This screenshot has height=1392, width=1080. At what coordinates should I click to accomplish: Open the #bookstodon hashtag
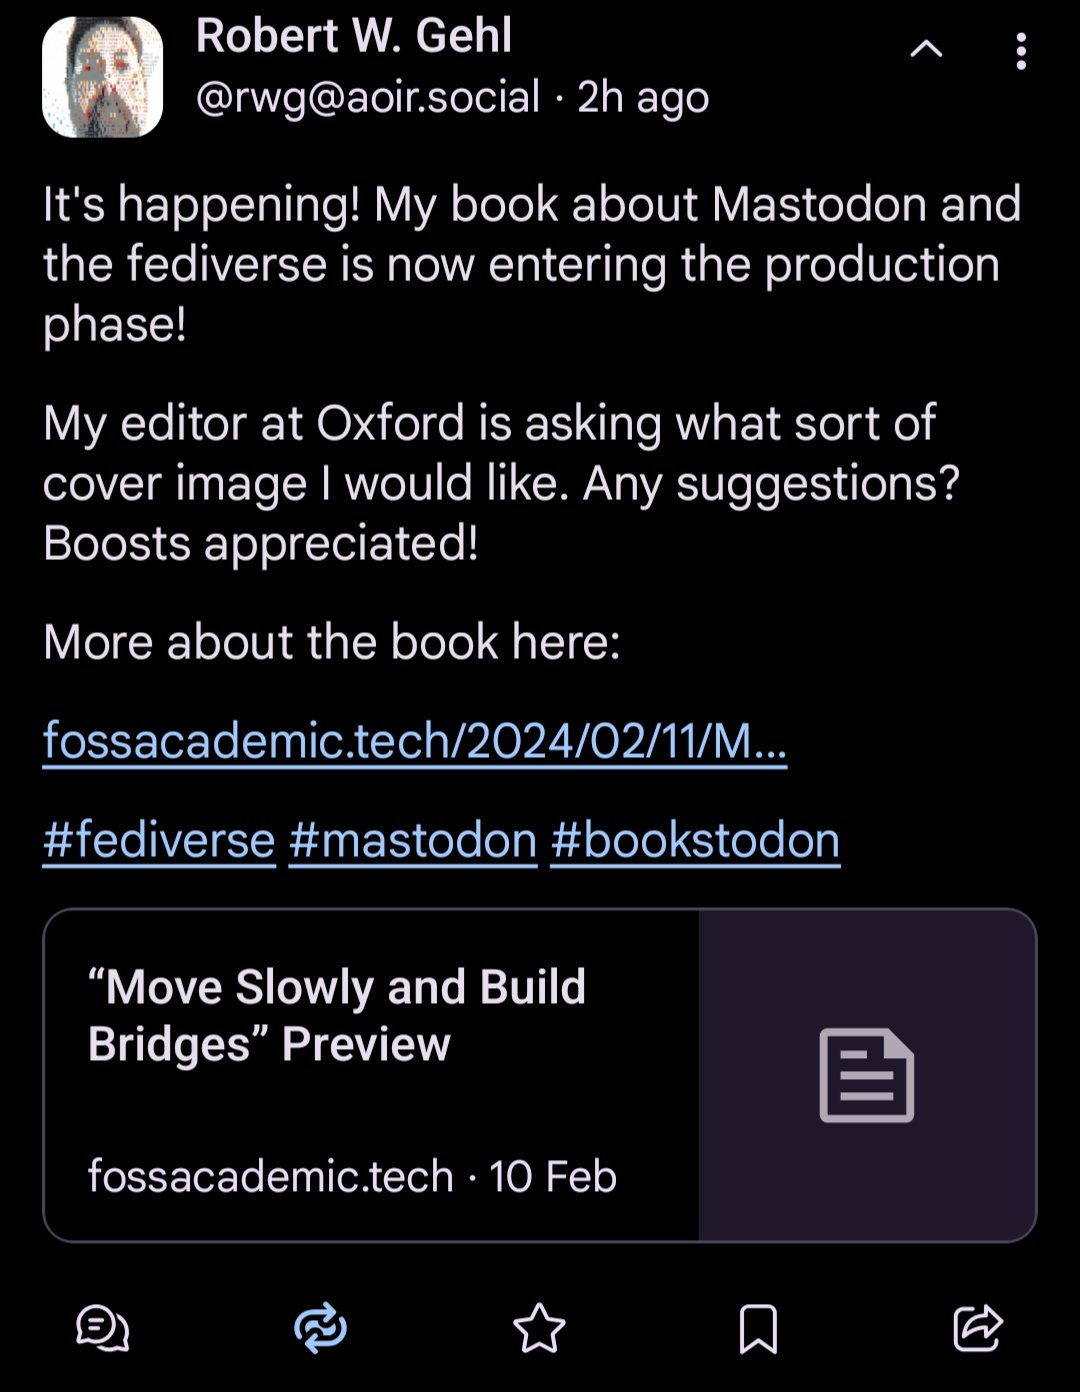pyautogui.click(x=695, y=840)
